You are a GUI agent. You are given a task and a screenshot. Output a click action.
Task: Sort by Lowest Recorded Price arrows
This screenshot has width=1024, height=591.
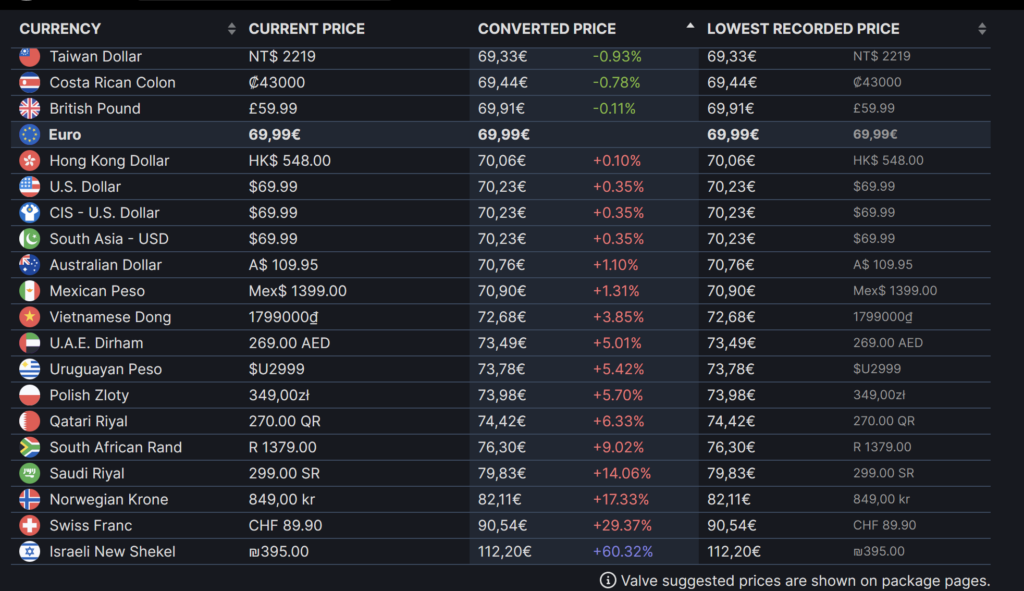point(981,29)
